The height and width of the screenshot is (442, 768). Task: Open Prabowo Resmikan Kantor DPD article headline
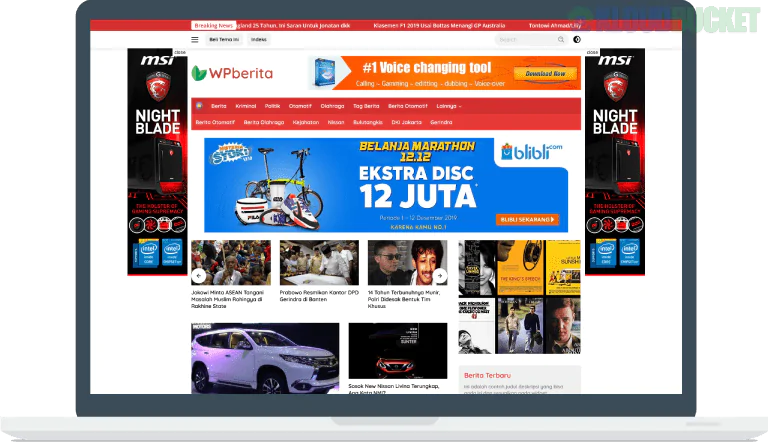click(319, 295)
